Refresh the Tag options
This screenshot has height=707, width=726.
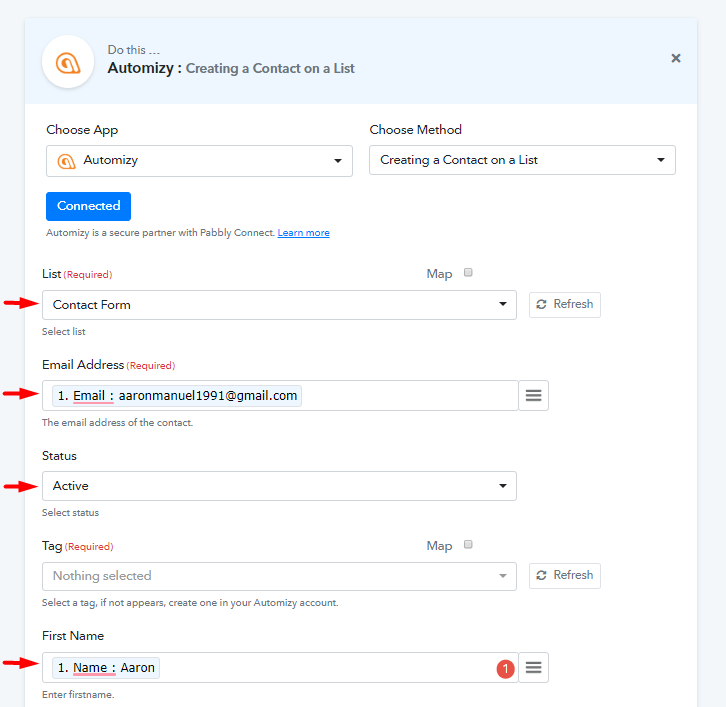(564, 576)
